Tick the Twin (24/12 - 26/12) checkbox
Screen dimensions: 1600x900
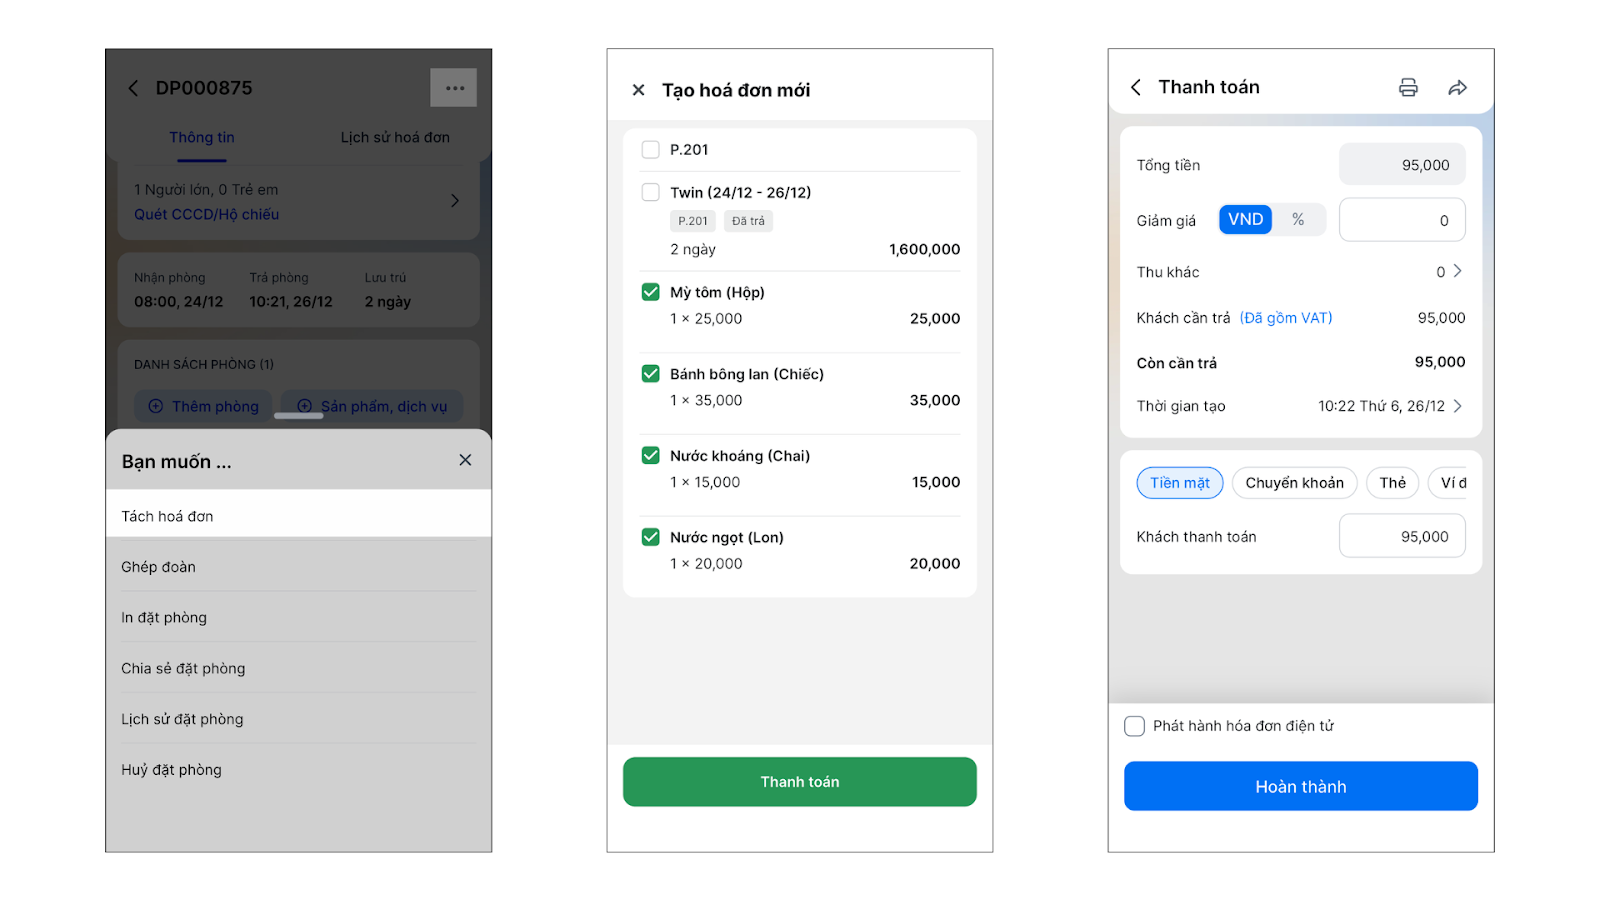[651, 192]
